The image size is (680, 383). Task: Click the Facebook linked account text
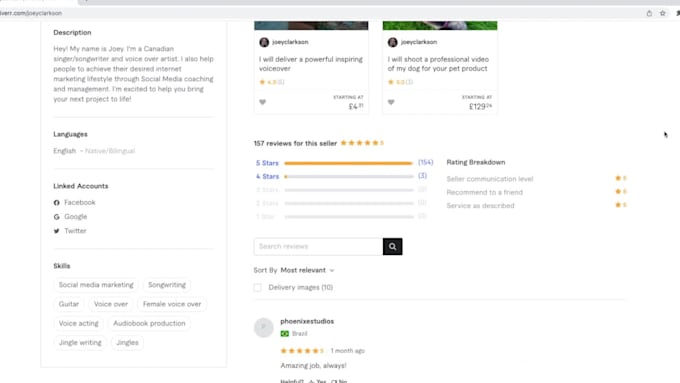click(x=80, y=203)
